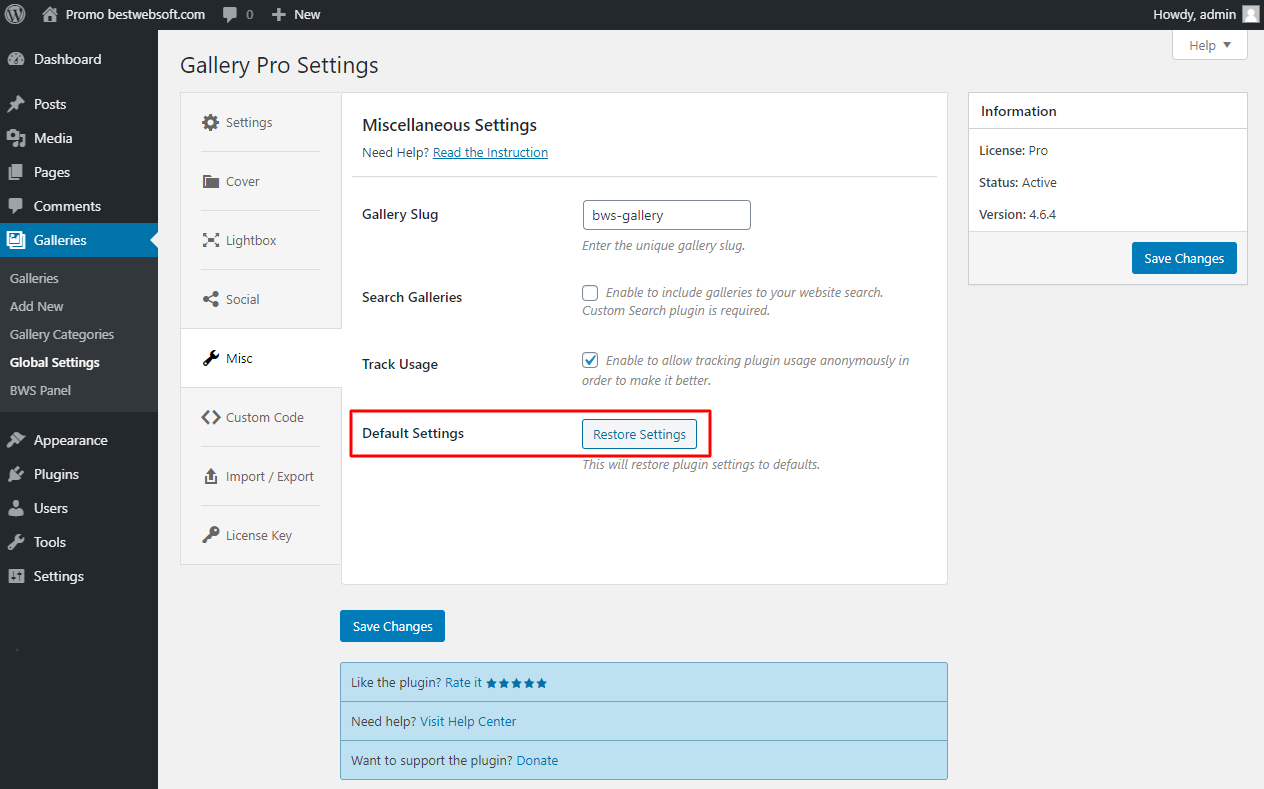Click the License Key key icon
Image resolution: width=1264 pixels, height=789 pixels.
coord(210,535)
